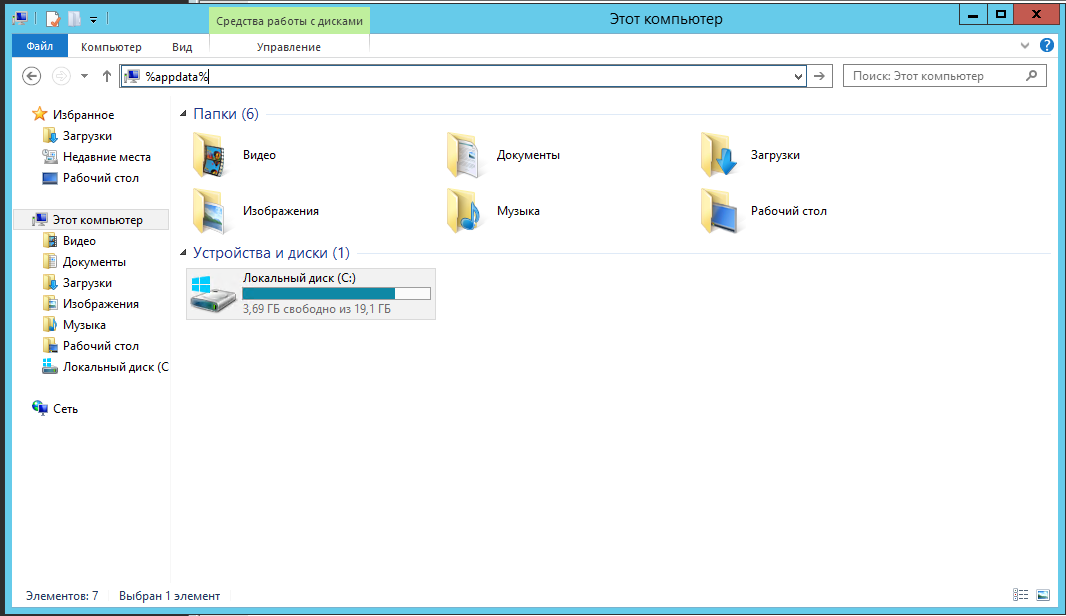Switch to details view using status bar icon

click(1020, 595)
